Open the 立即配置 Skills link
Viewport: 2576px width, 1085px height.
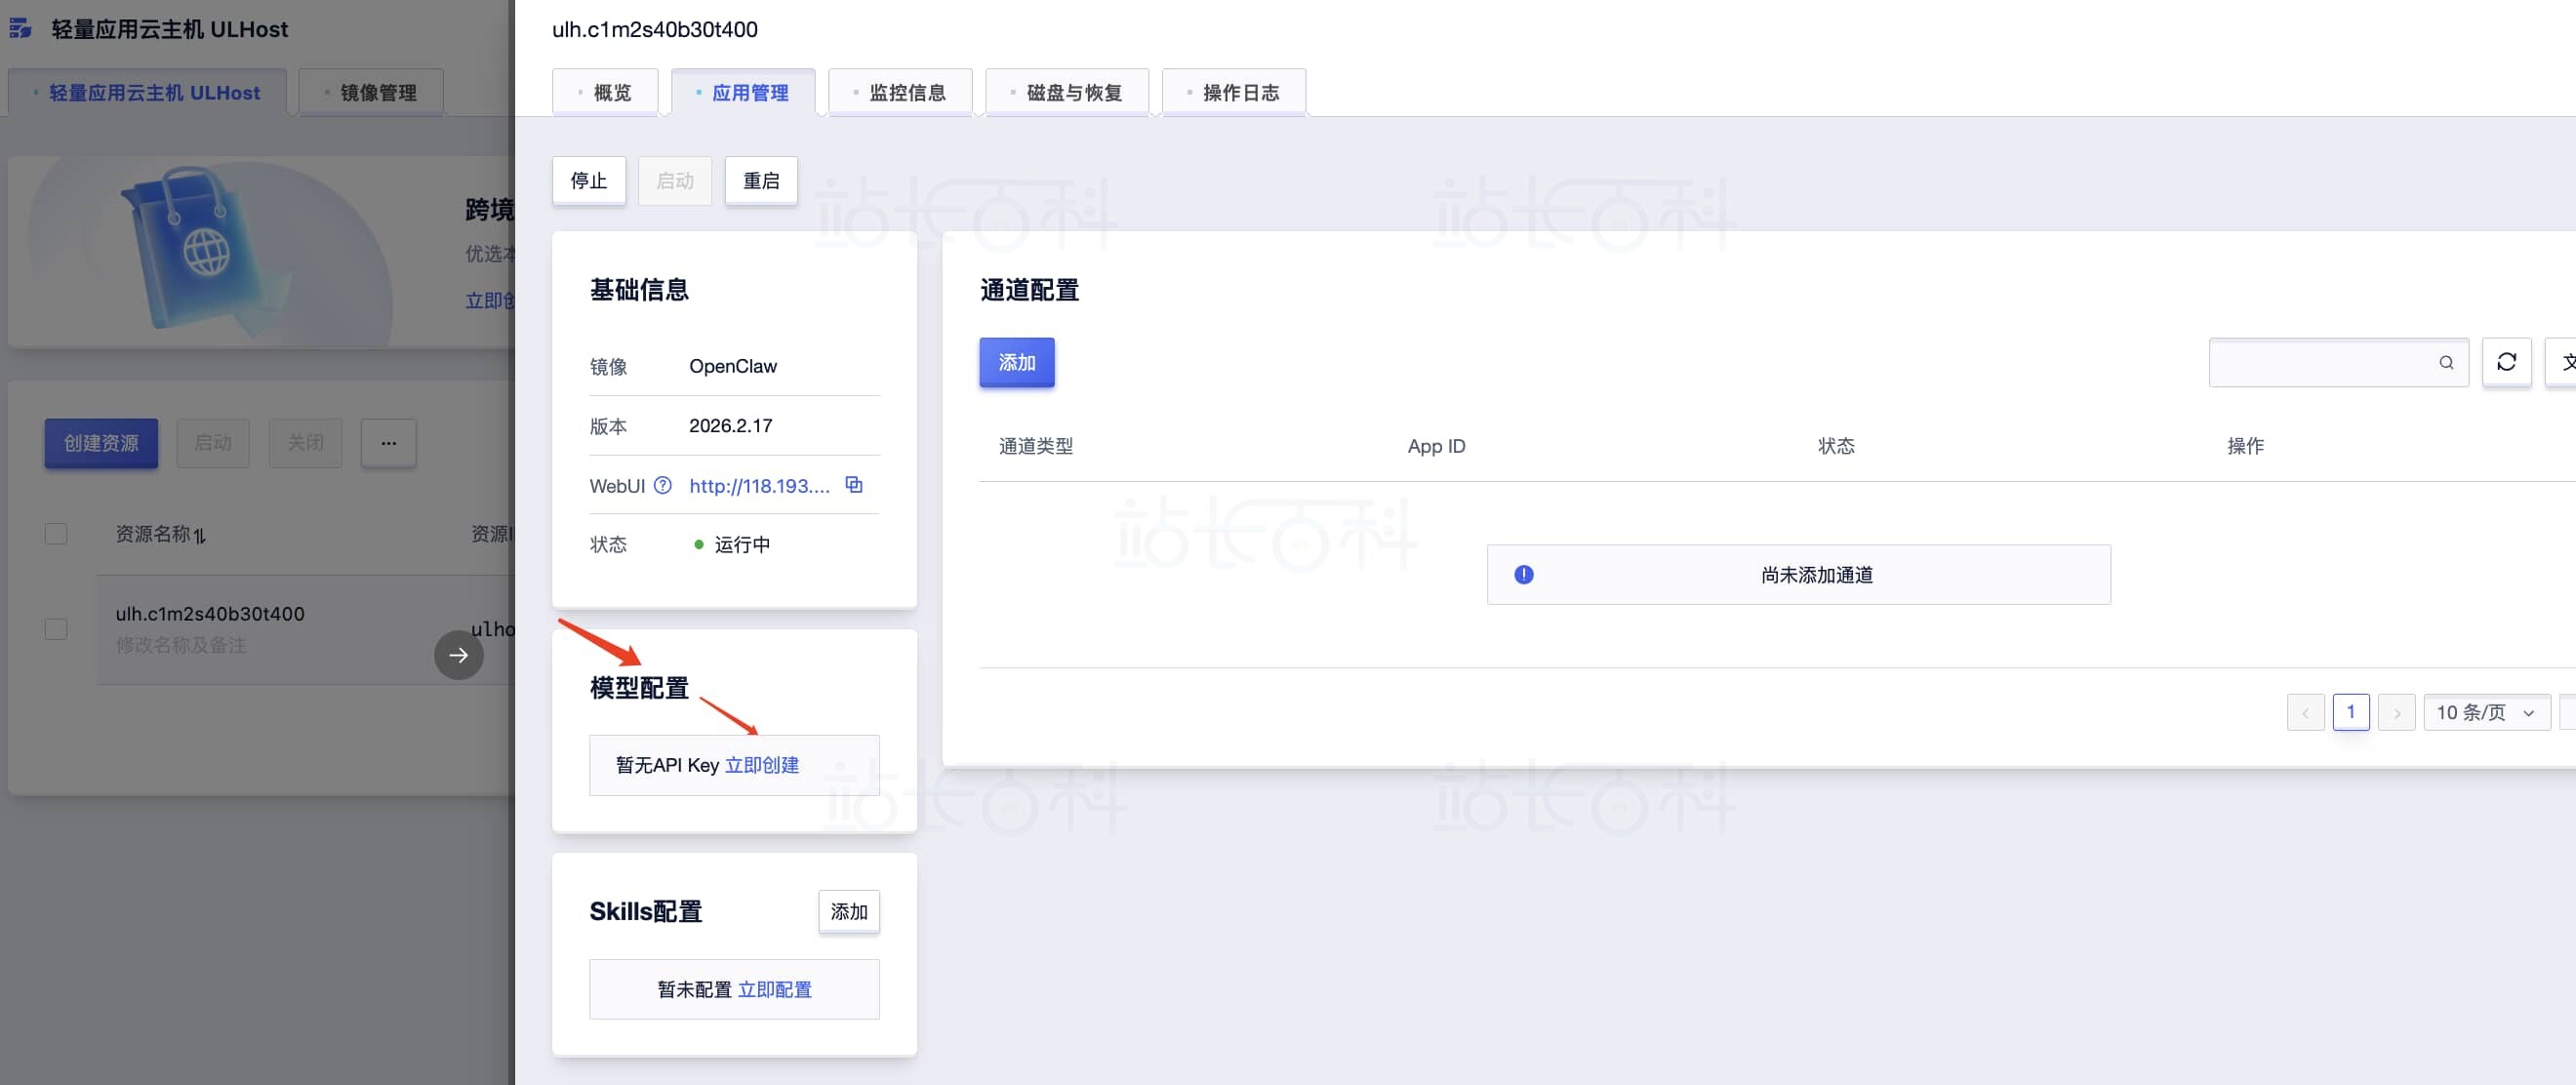[x=775, y=989]
